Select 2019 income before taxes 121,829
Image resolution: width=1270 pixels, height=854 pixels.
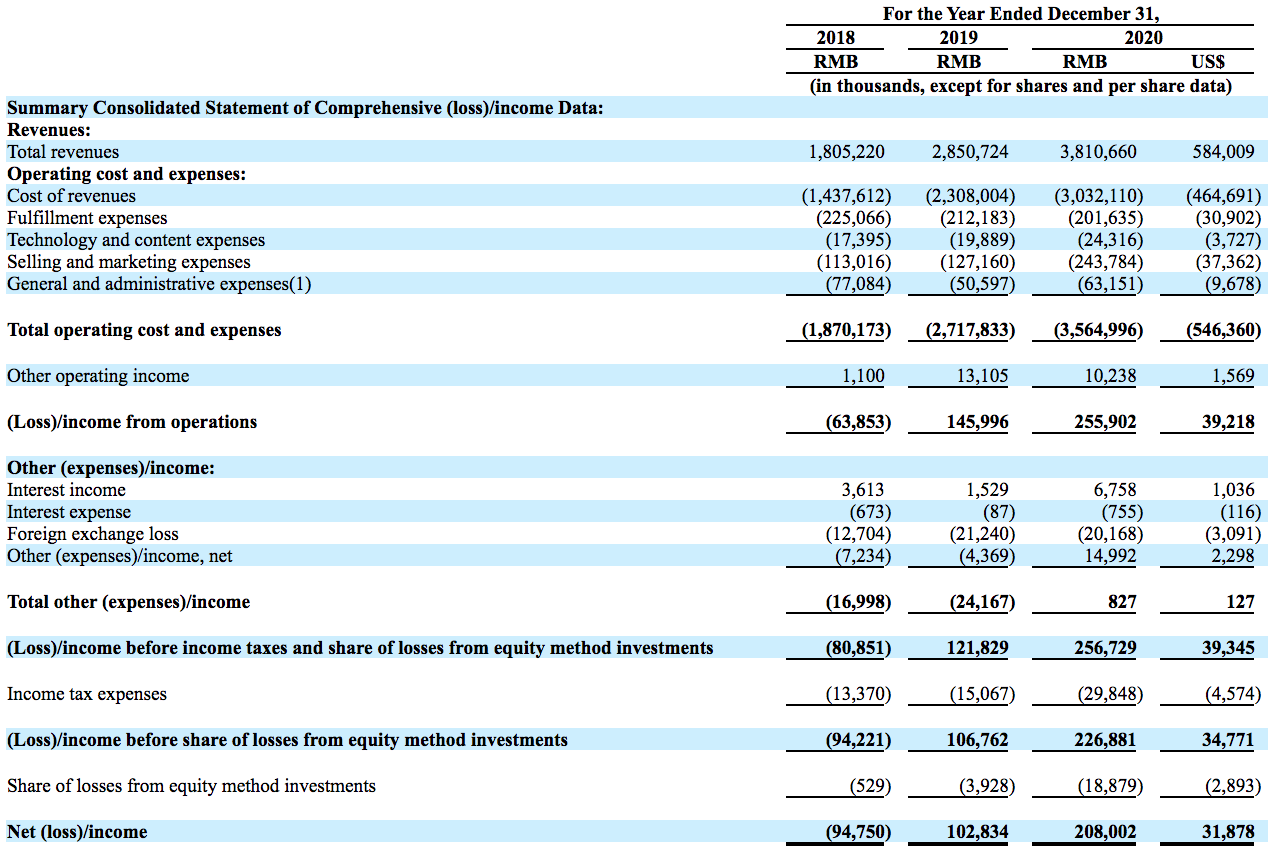[x=978, y=648]
